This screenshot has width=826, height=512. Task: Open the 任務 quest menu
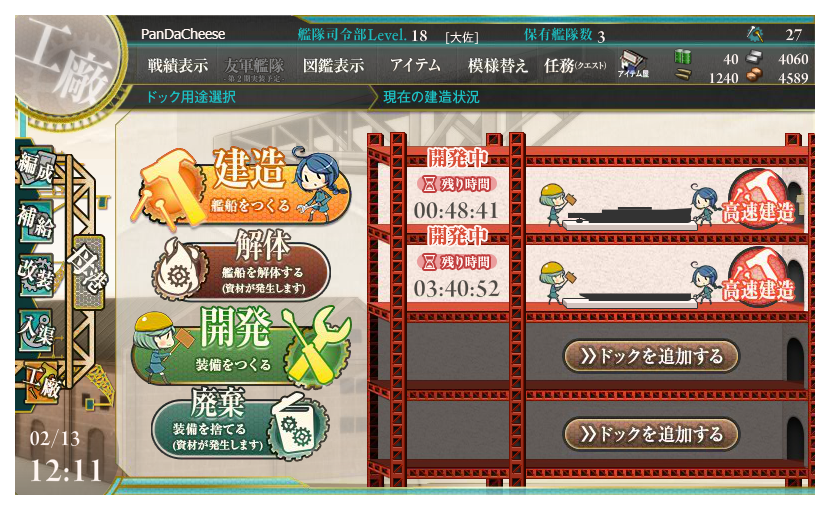[575, 66]
